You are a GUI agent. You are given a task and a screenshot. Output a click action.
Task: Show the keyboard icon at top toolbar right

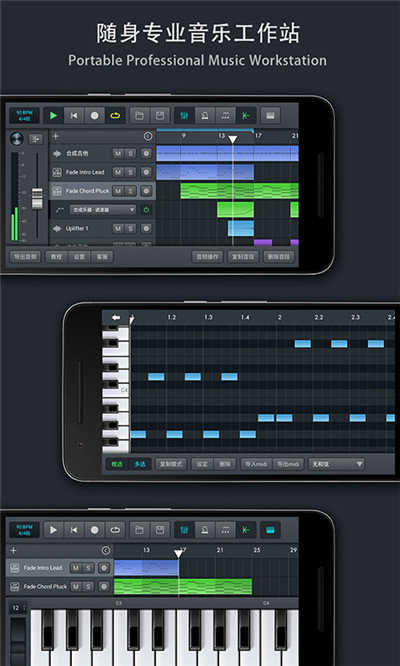(x=270, y=116)
